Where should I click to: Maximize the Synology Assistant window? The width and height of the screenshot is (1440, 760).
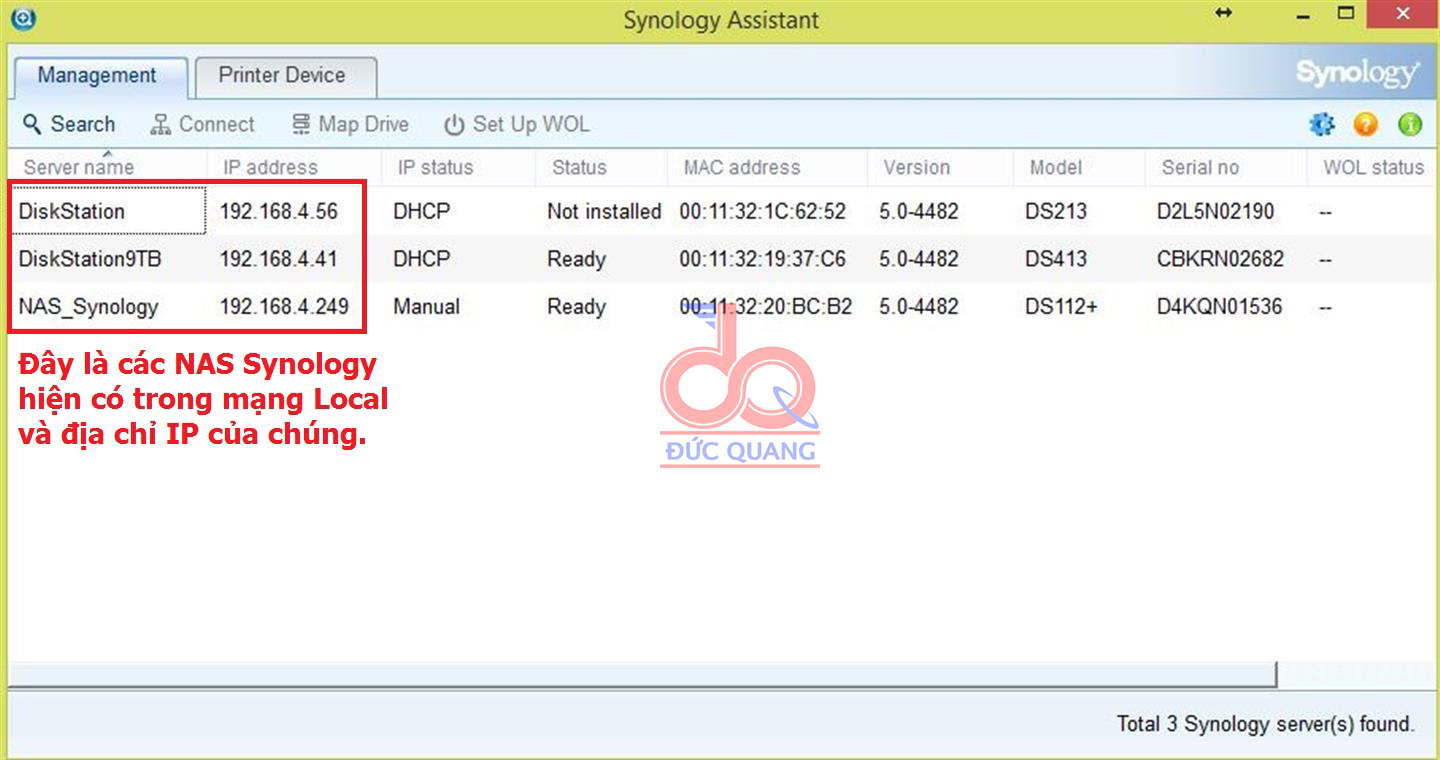(1346, 13)
